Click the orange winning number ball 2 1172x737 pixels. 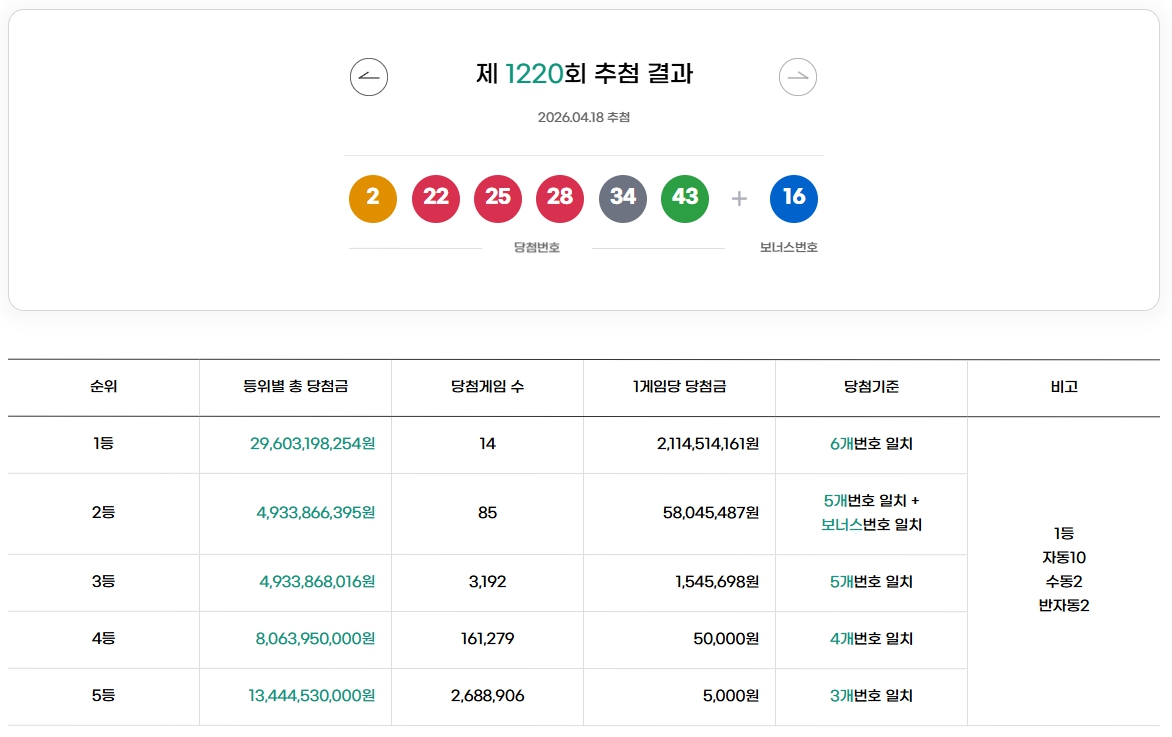372,198
